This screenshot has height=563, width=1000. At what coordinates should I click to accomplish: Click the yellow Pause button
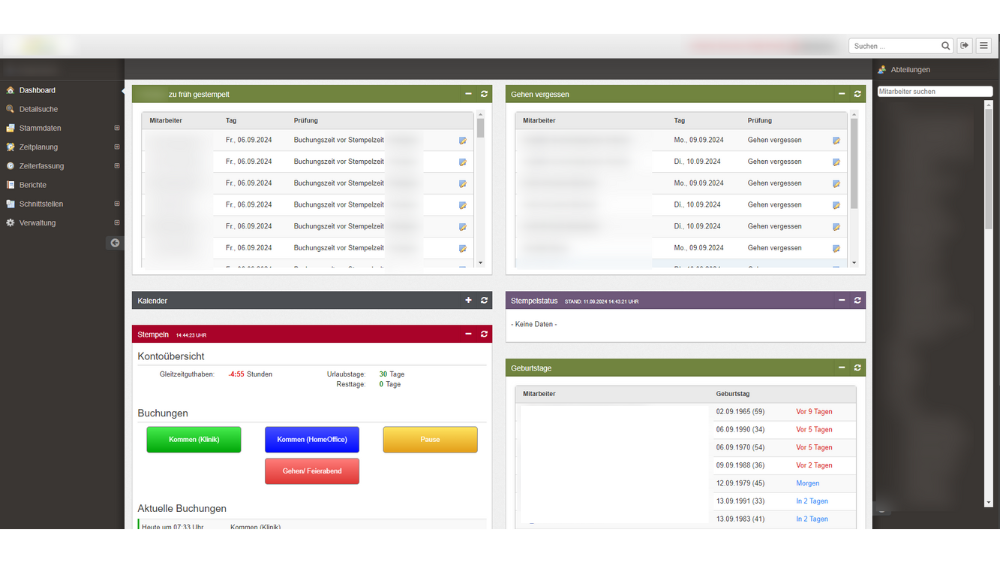[430, 439]
